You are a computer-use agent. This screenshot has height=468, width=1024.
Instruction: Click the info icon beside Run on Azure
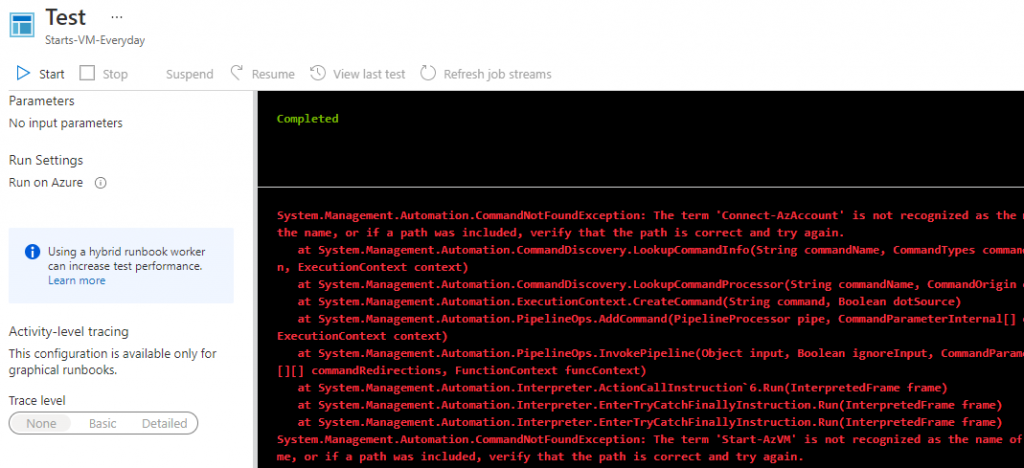[x=100, y=183]
